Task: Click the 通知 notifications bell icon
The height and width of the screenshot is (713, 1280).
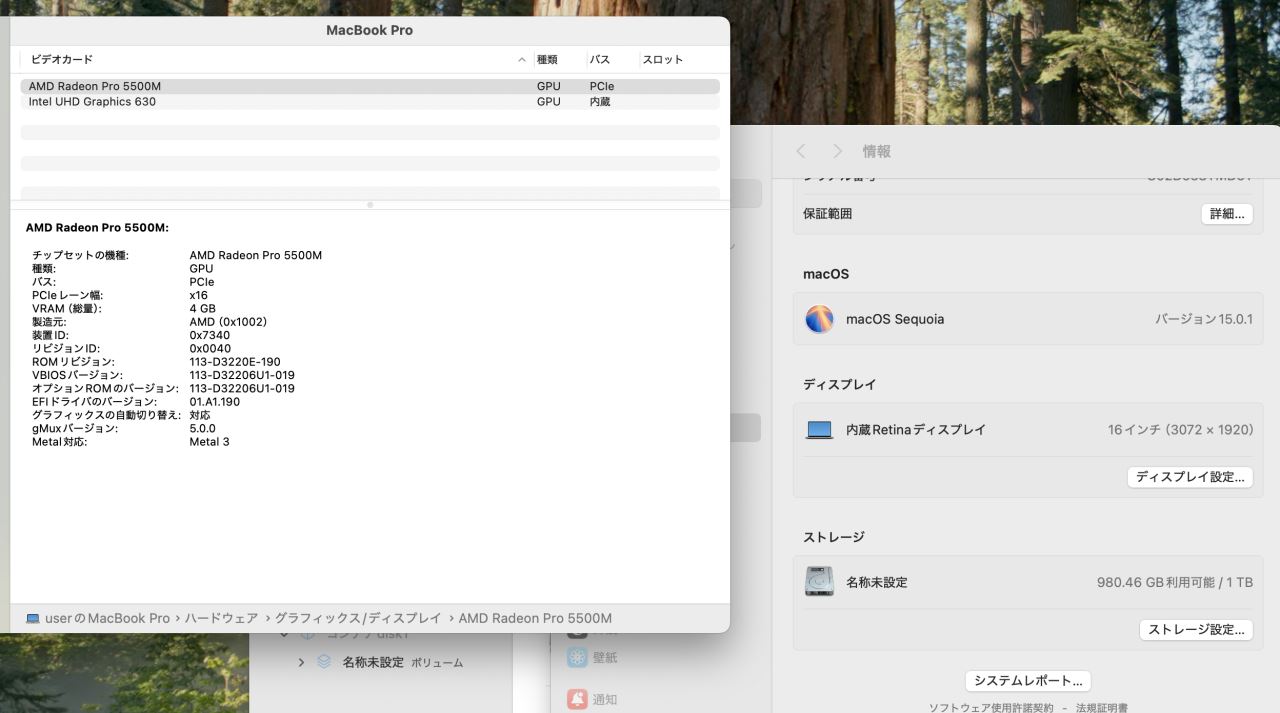Action: coord(577,699)
